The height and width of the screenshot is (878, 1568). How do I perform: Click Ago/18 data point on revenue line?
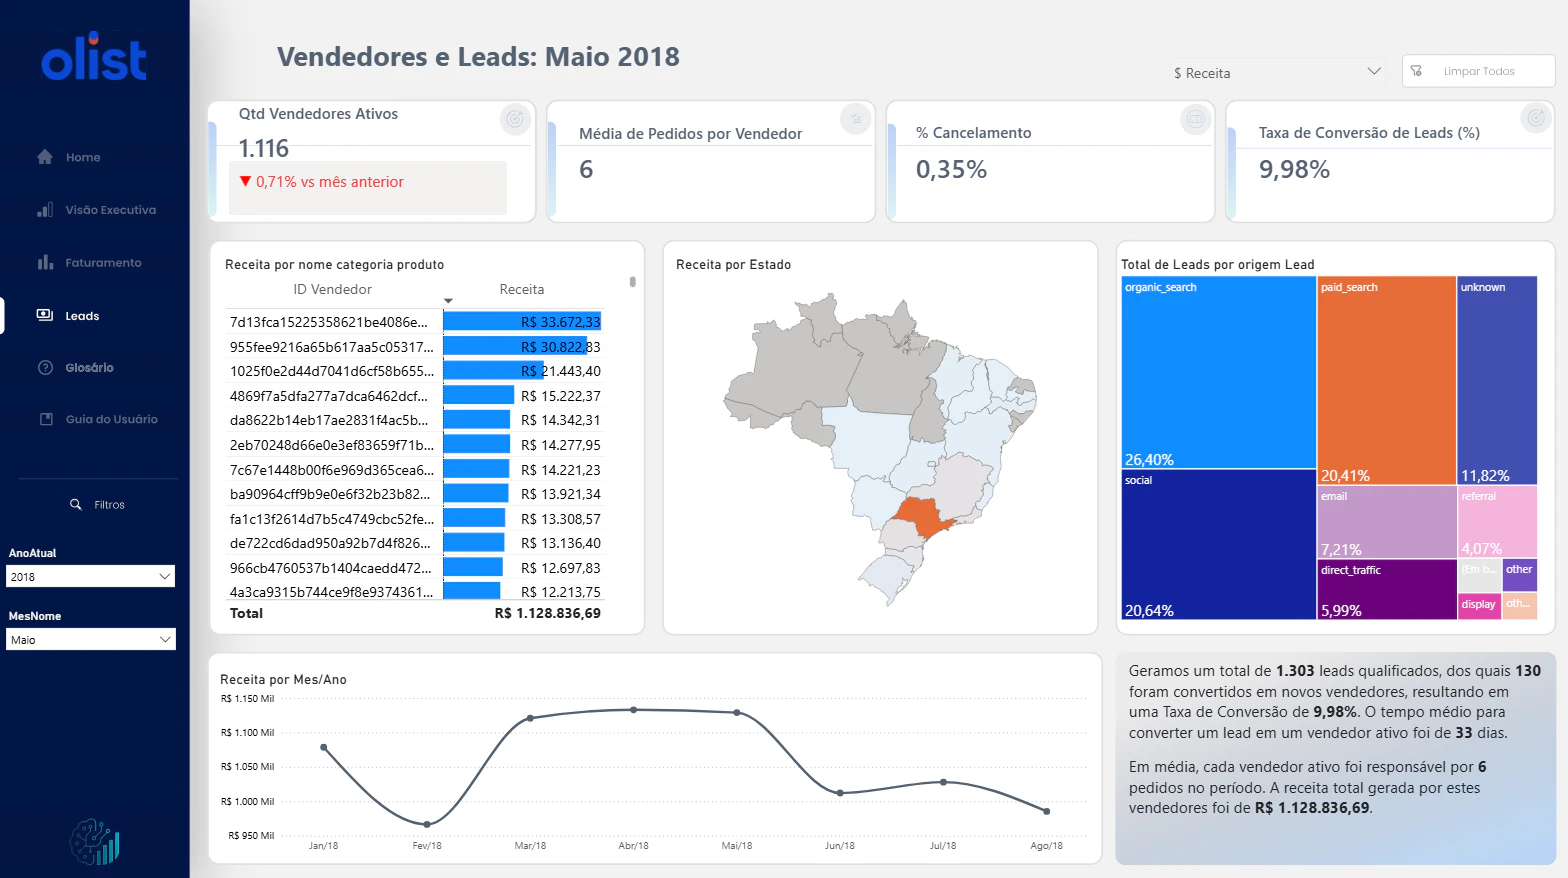(1047, 811)
